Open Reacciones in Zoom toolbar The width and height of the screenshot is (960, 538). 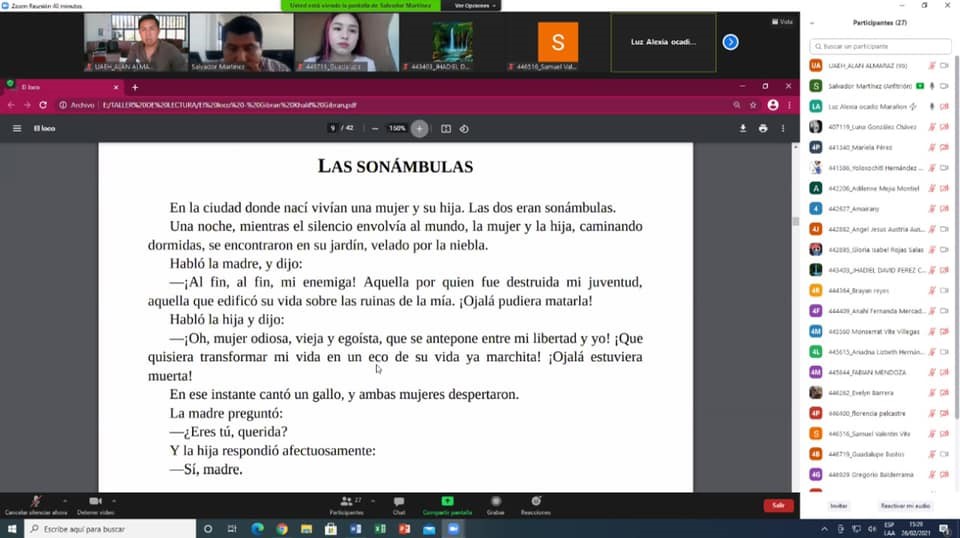536,506
